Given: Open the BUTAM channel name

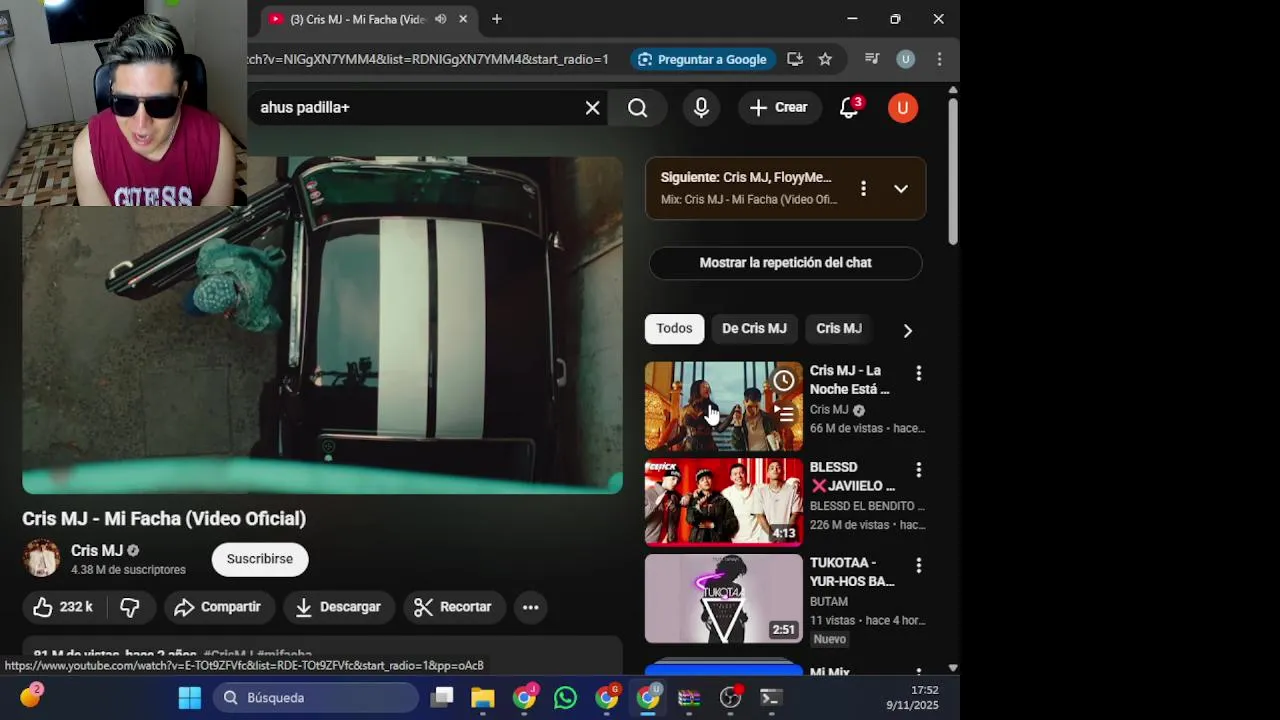Looking at the screenshot, I should [x=829, y=602].
